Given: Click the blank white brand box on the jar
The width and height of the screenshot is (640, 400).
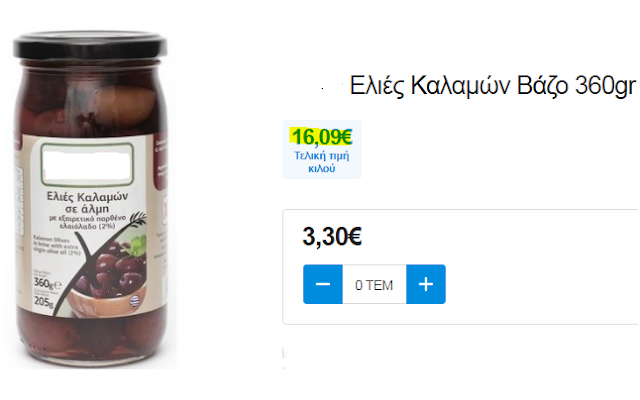Looking at the screenshot, I should (87, 164).
